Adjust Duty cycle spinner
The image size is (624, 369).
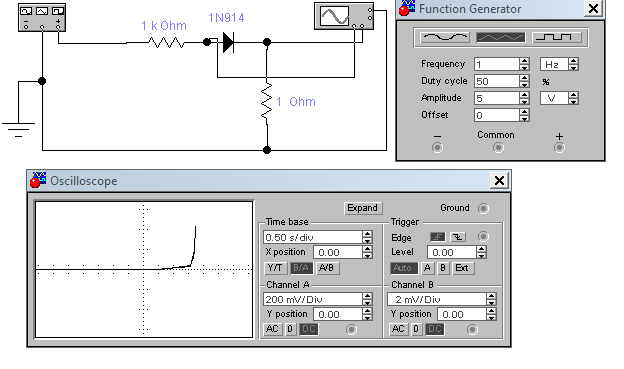[x=525, y=81]
